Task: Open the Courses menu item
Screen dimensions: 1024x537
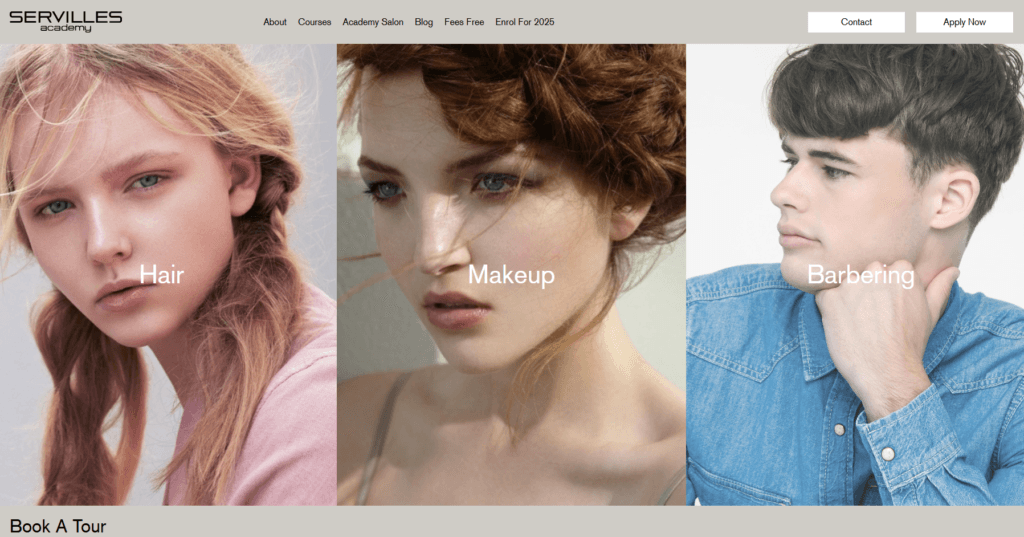Action: (314, 22)
